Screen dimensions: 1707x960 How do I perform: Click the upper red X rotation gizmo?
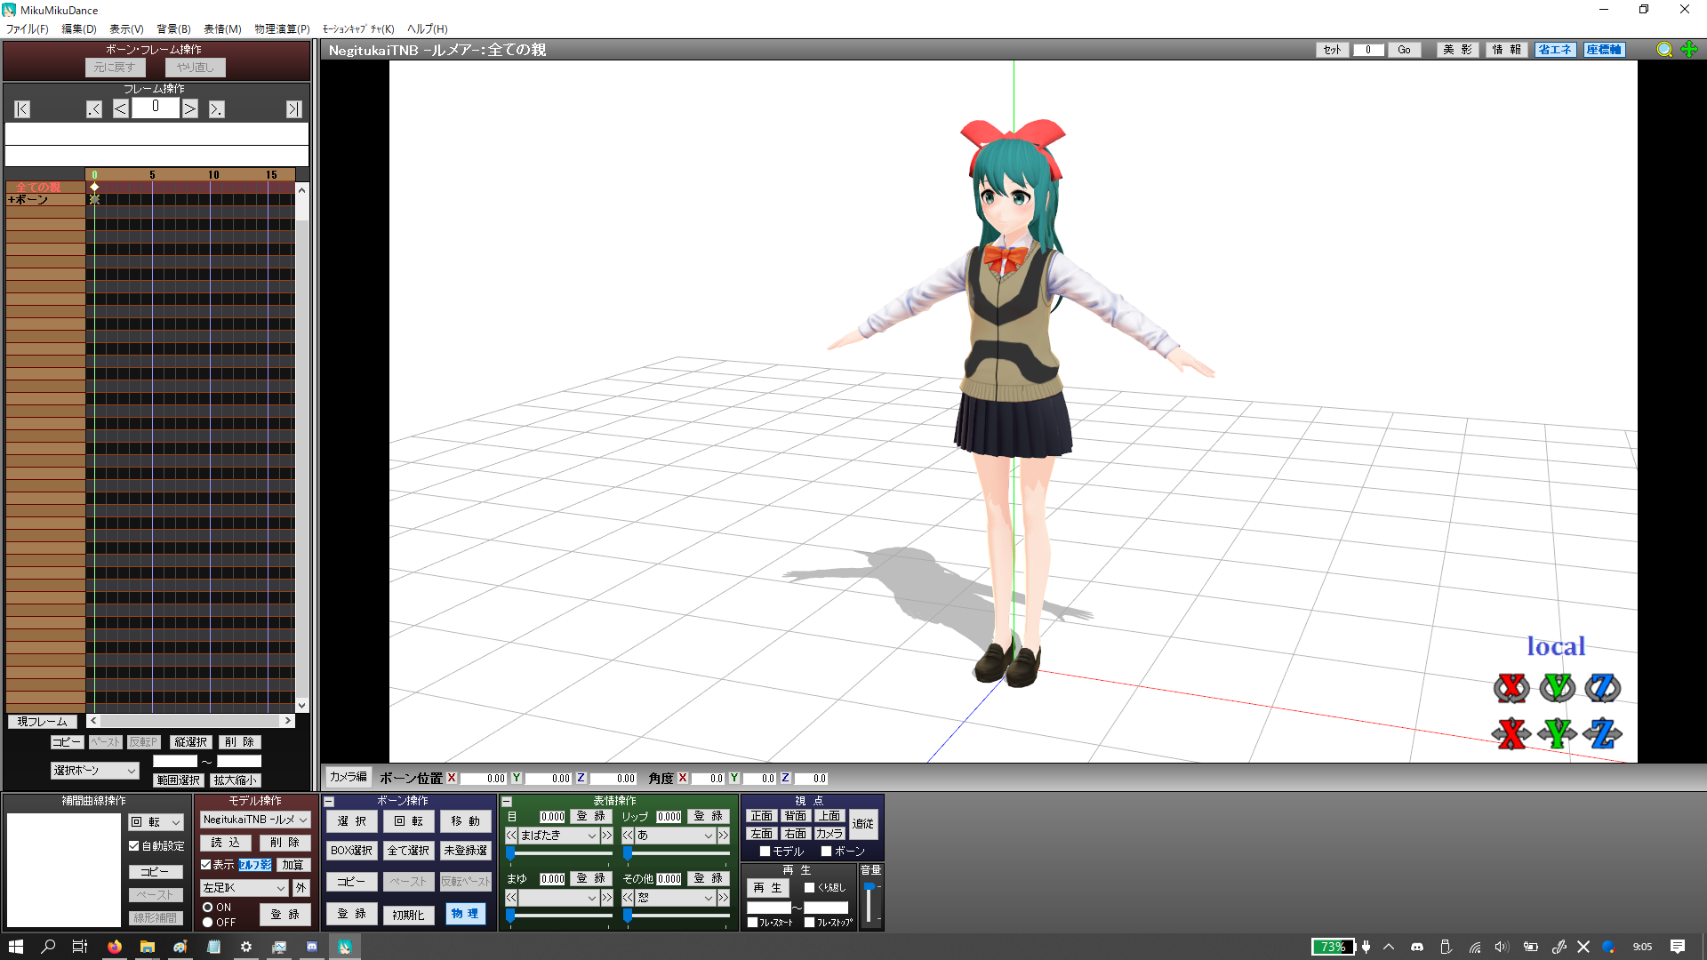tap(1511, 688)
